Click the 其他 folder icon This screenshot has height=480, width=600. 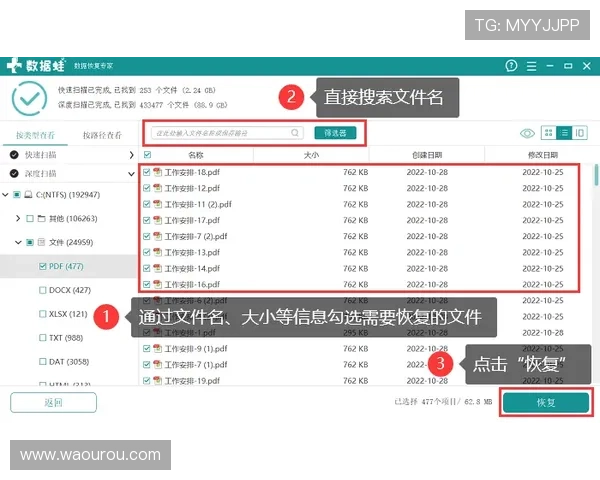42,219
